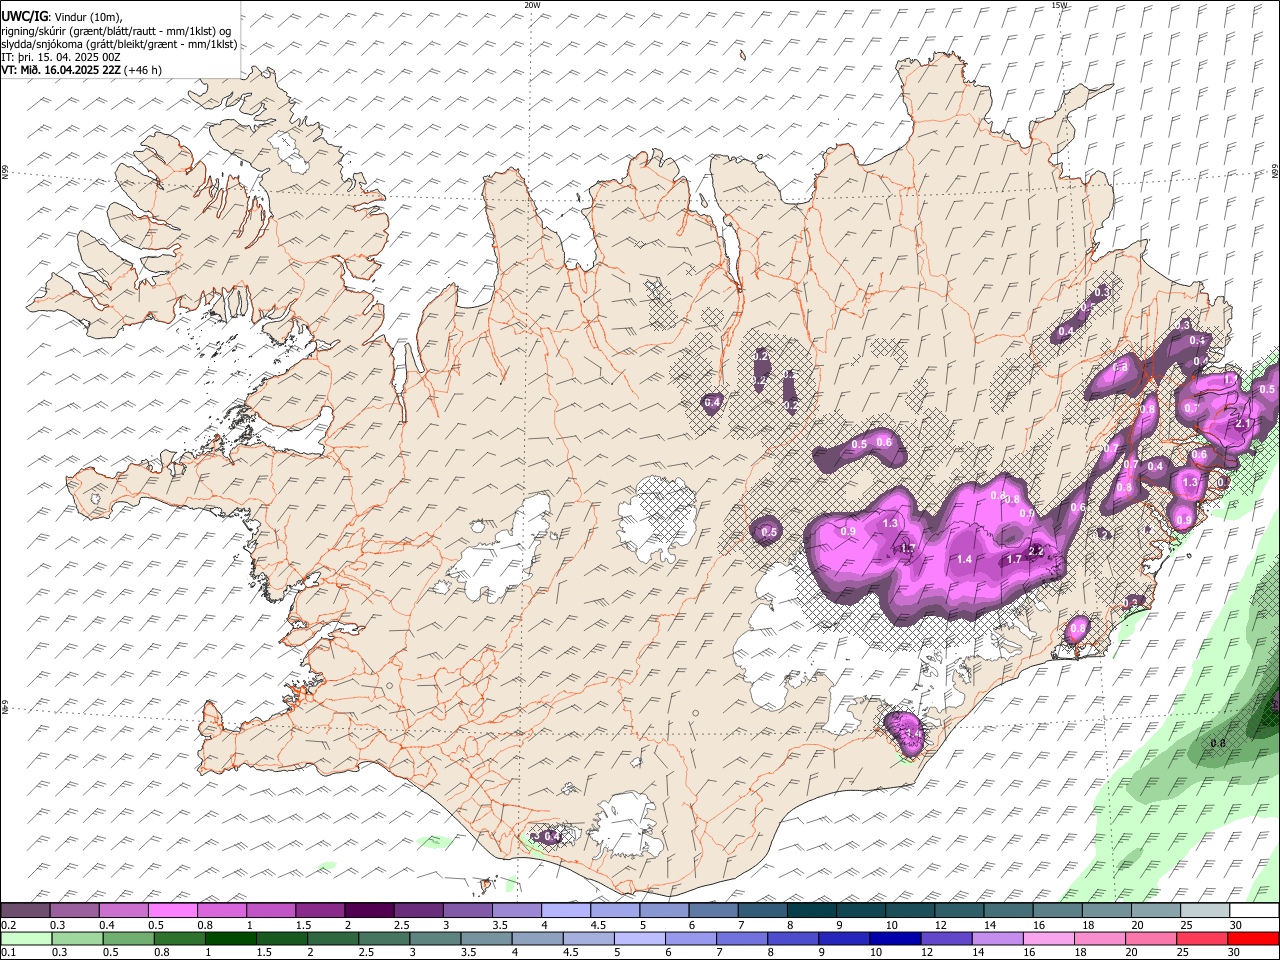Click lower legend swatch between 7 and 8

pos(740,939)
